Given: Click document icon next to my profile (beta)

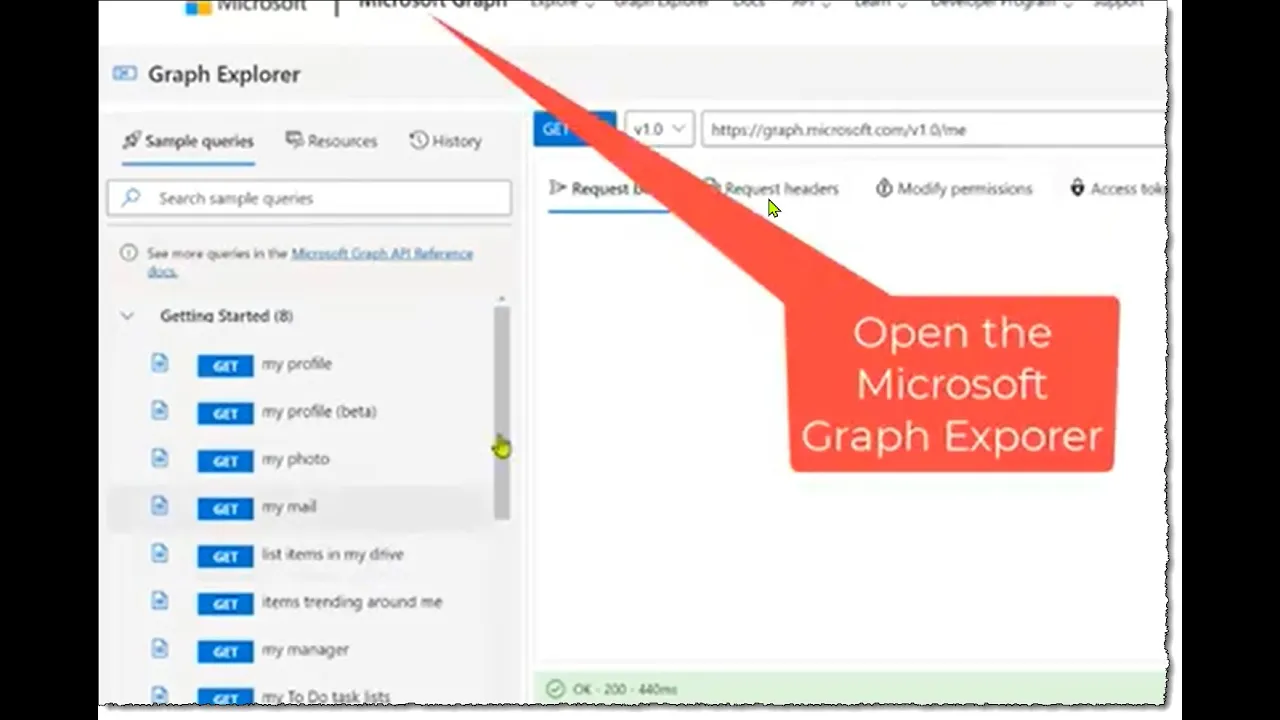Looking at the screenshot, I should pyautogui.click(x=160, y=411).
